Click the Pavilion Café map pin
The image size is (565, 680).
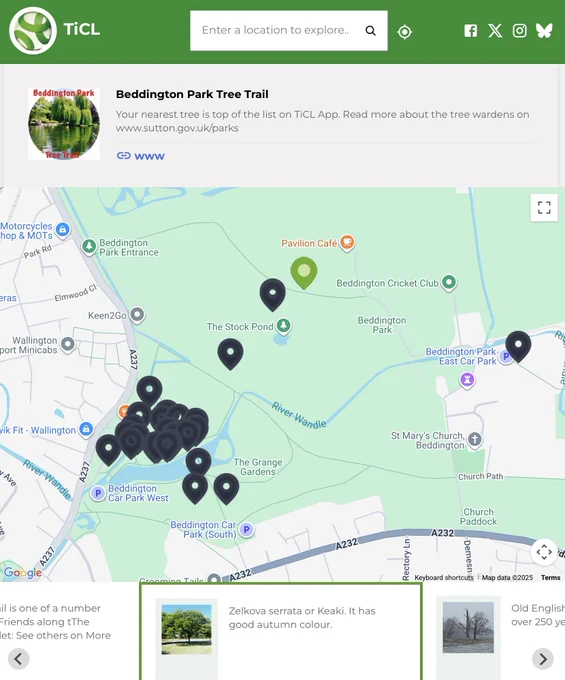pos(347,242)
